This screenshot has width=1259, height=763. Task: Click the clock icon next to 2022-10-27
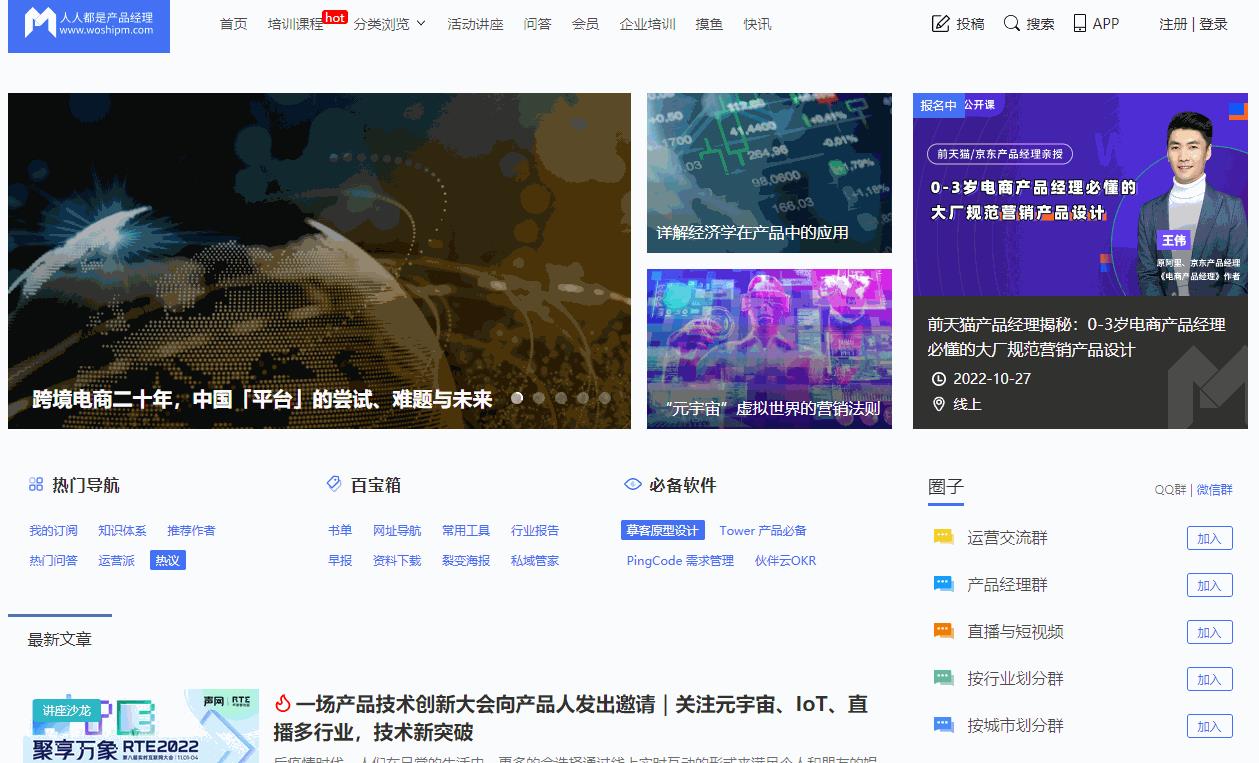(939, 379)
